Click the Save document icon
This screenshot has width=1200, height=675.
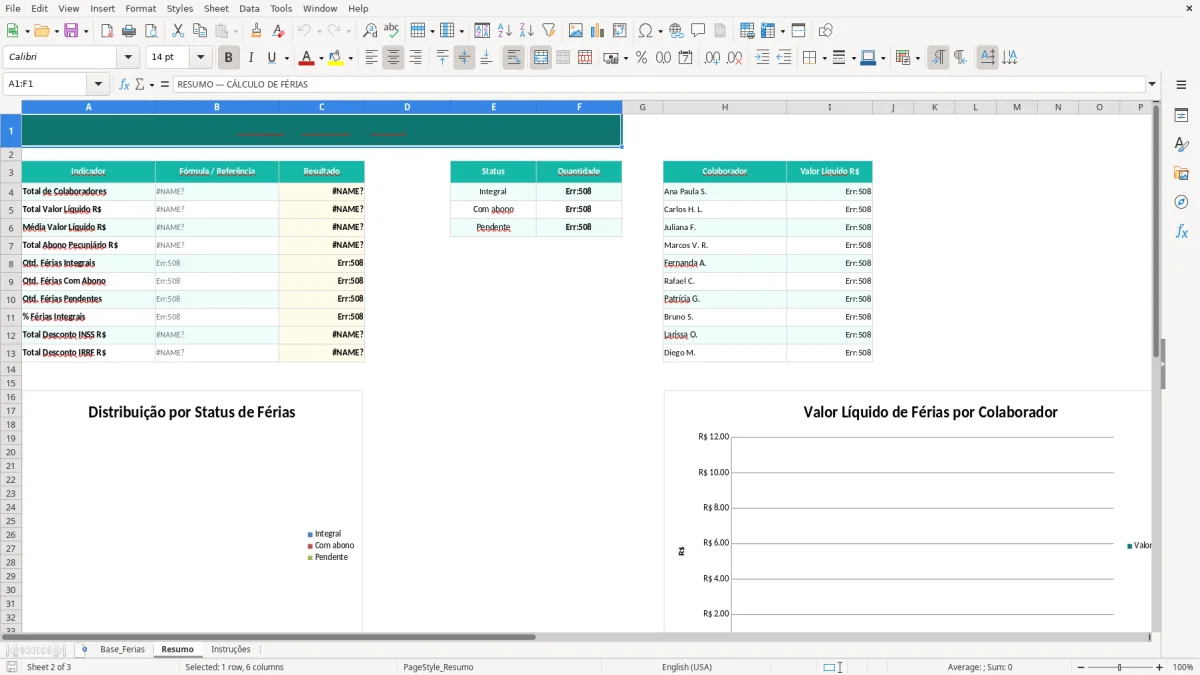pyautogui.click(x=70, y=31)
